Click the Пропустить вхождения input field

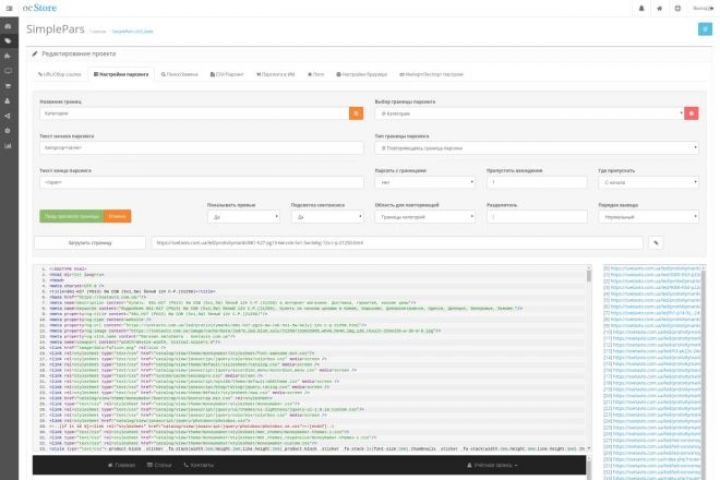(x=537, y=182)
